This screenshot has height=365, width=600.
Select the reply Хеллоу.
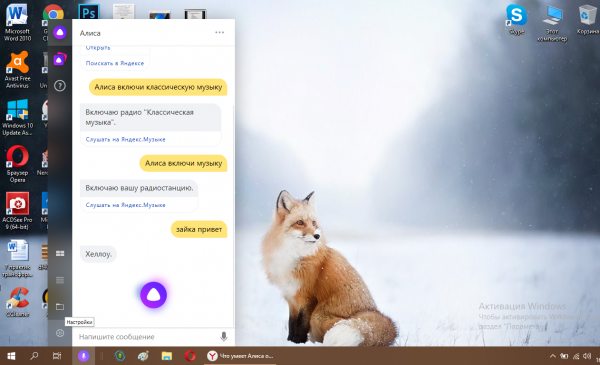click(98, 254)
